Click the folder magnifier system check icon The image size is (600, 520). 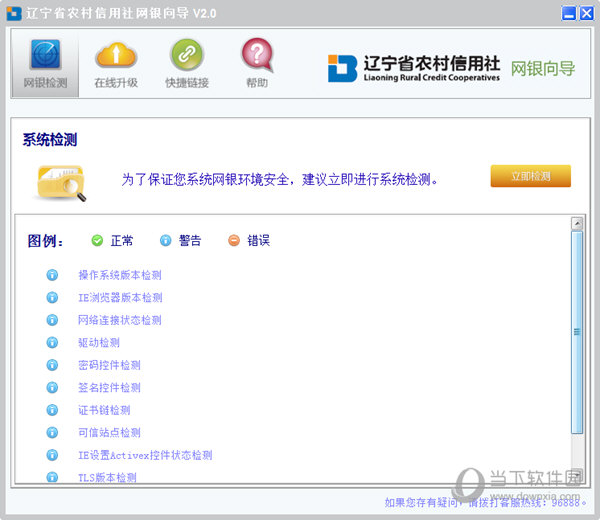click(61, 183)
